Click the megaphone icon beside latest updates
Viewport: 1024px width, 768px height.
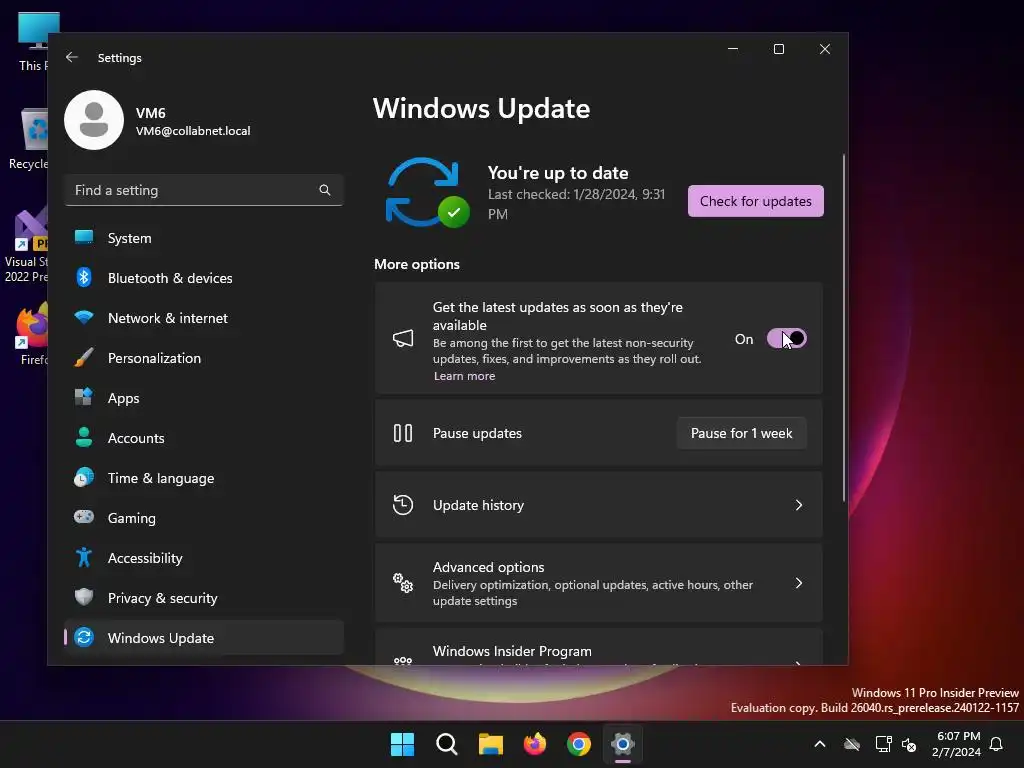coord(403,338)
